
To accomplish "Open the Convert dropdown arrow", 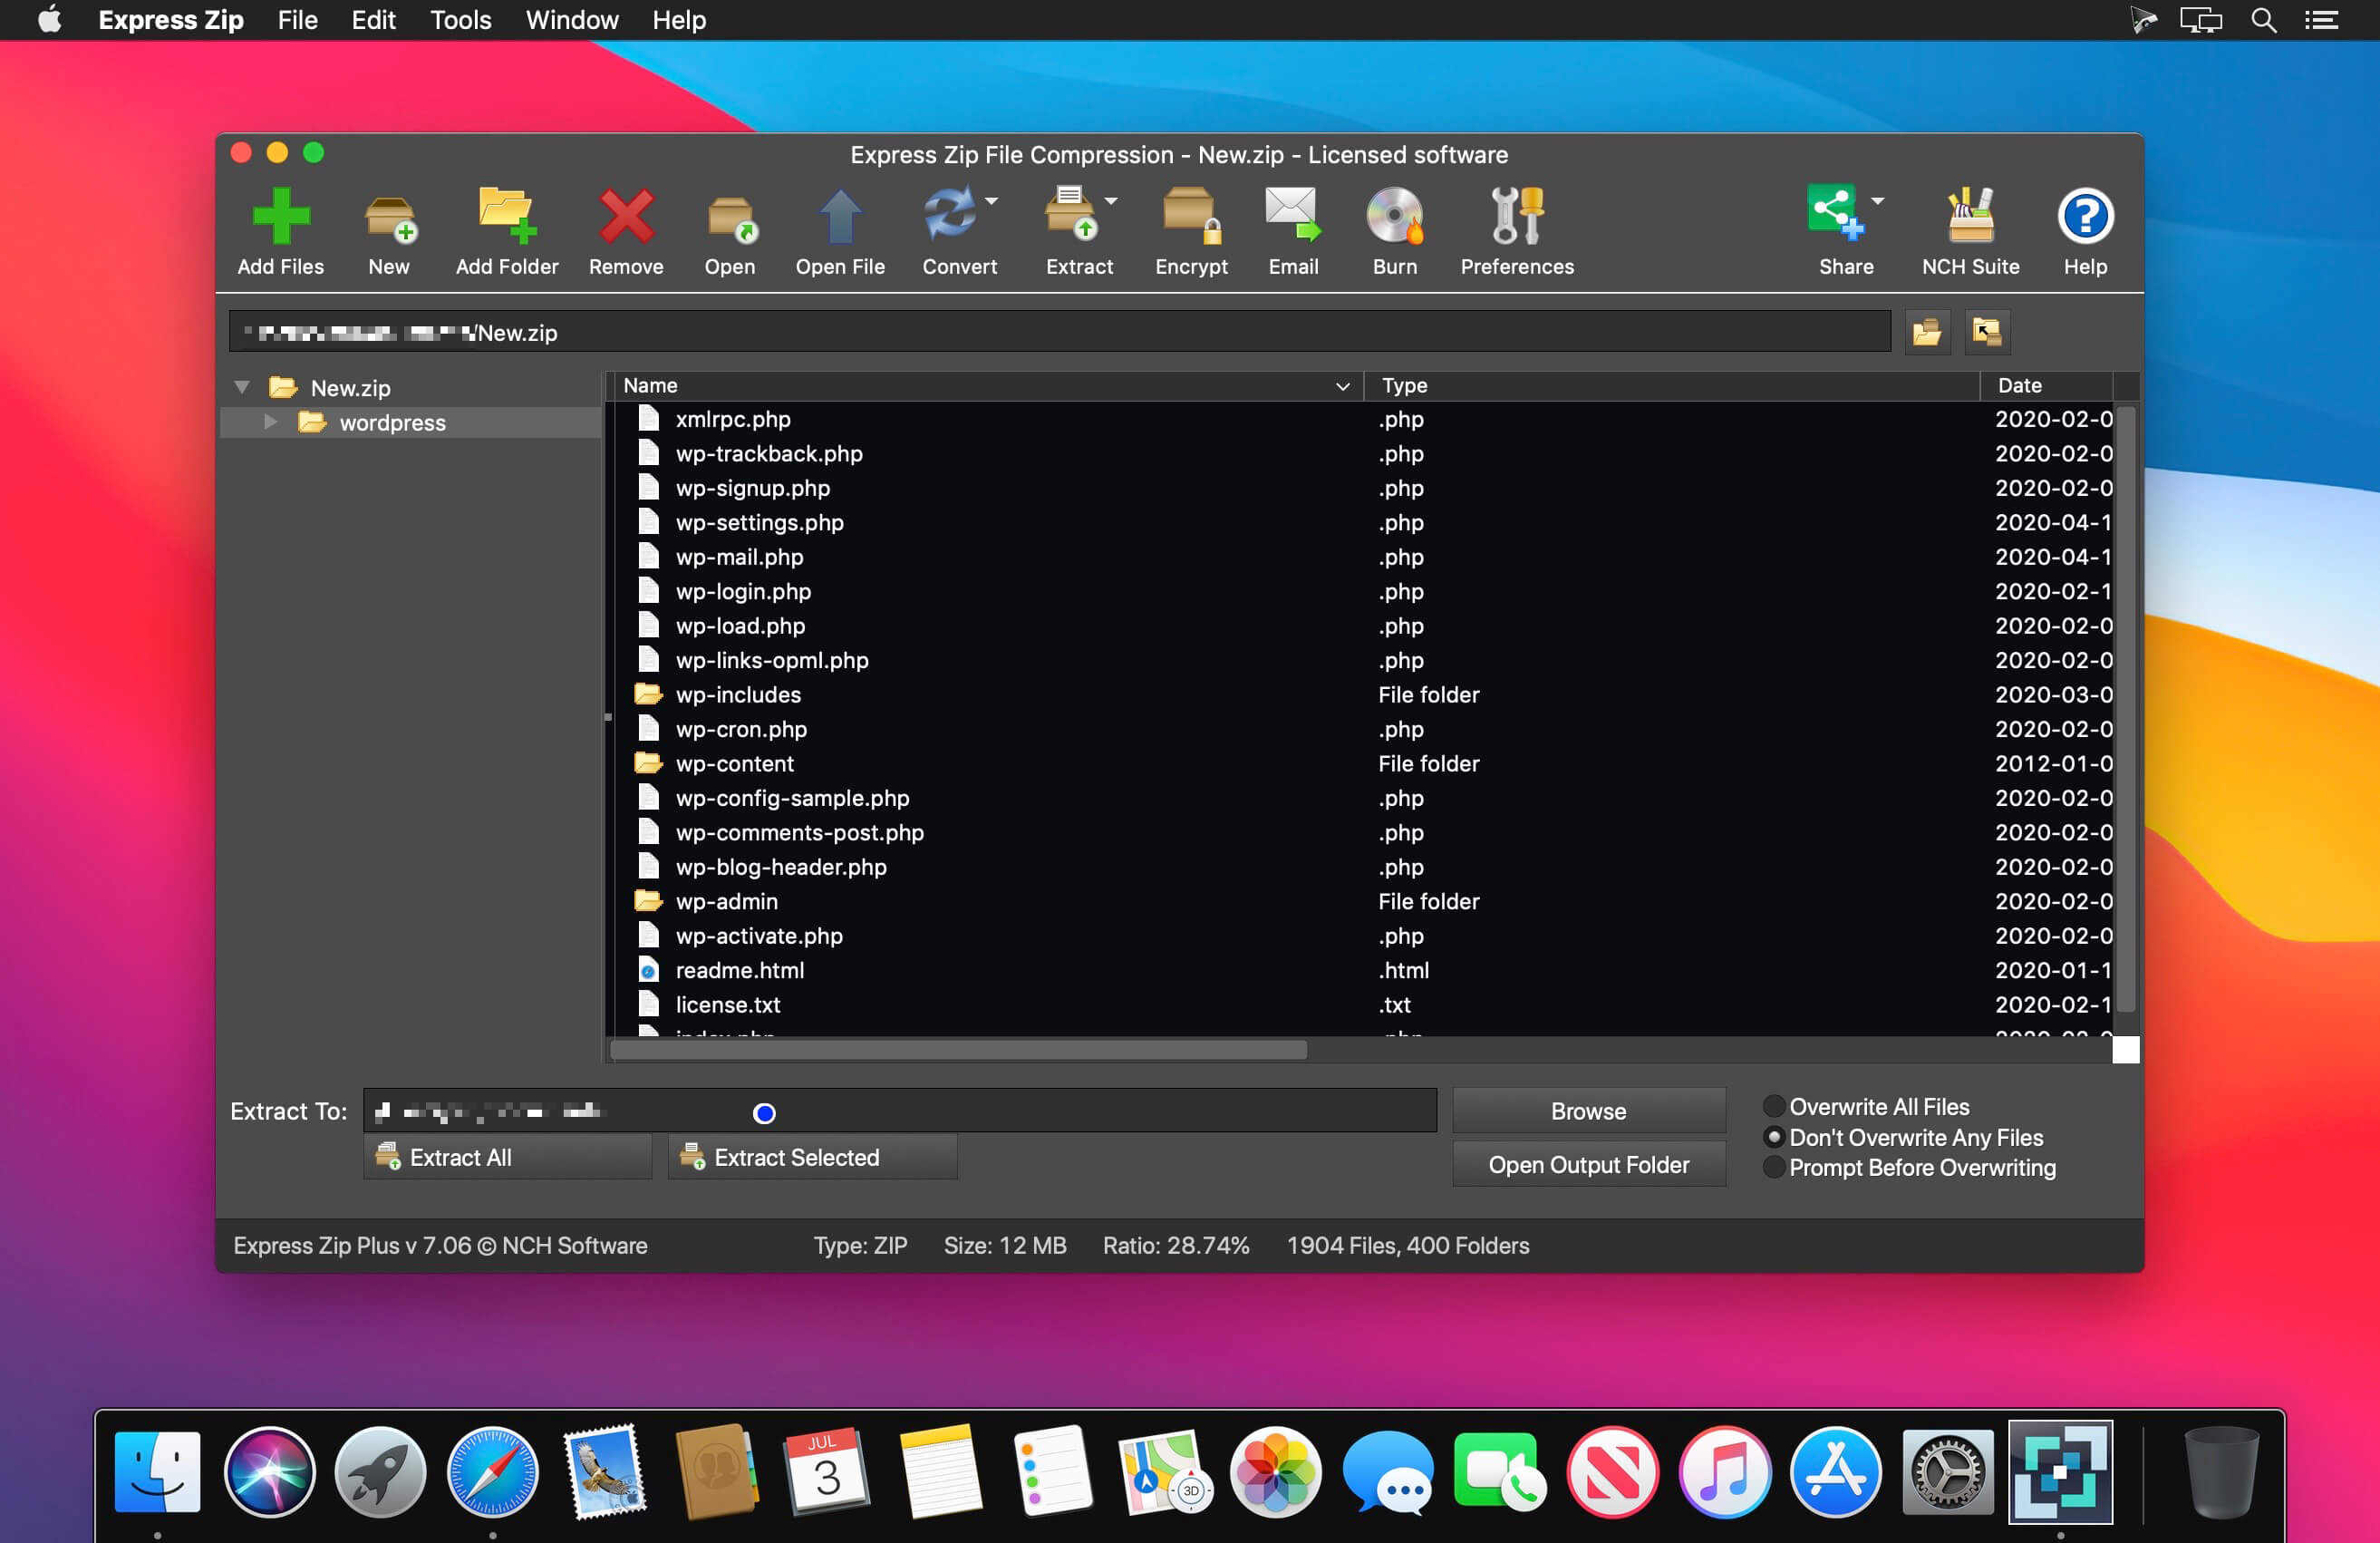I will 991,201.
